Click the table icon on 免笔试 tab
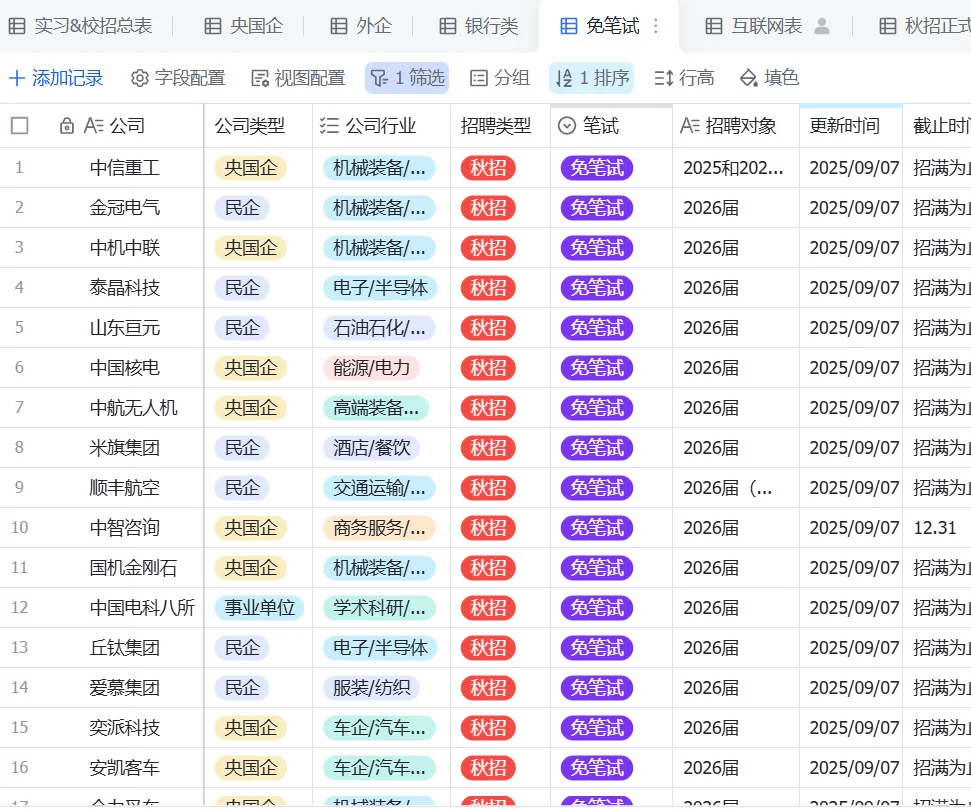This screenshot has width=971, height=811. [x=568, y=26]
